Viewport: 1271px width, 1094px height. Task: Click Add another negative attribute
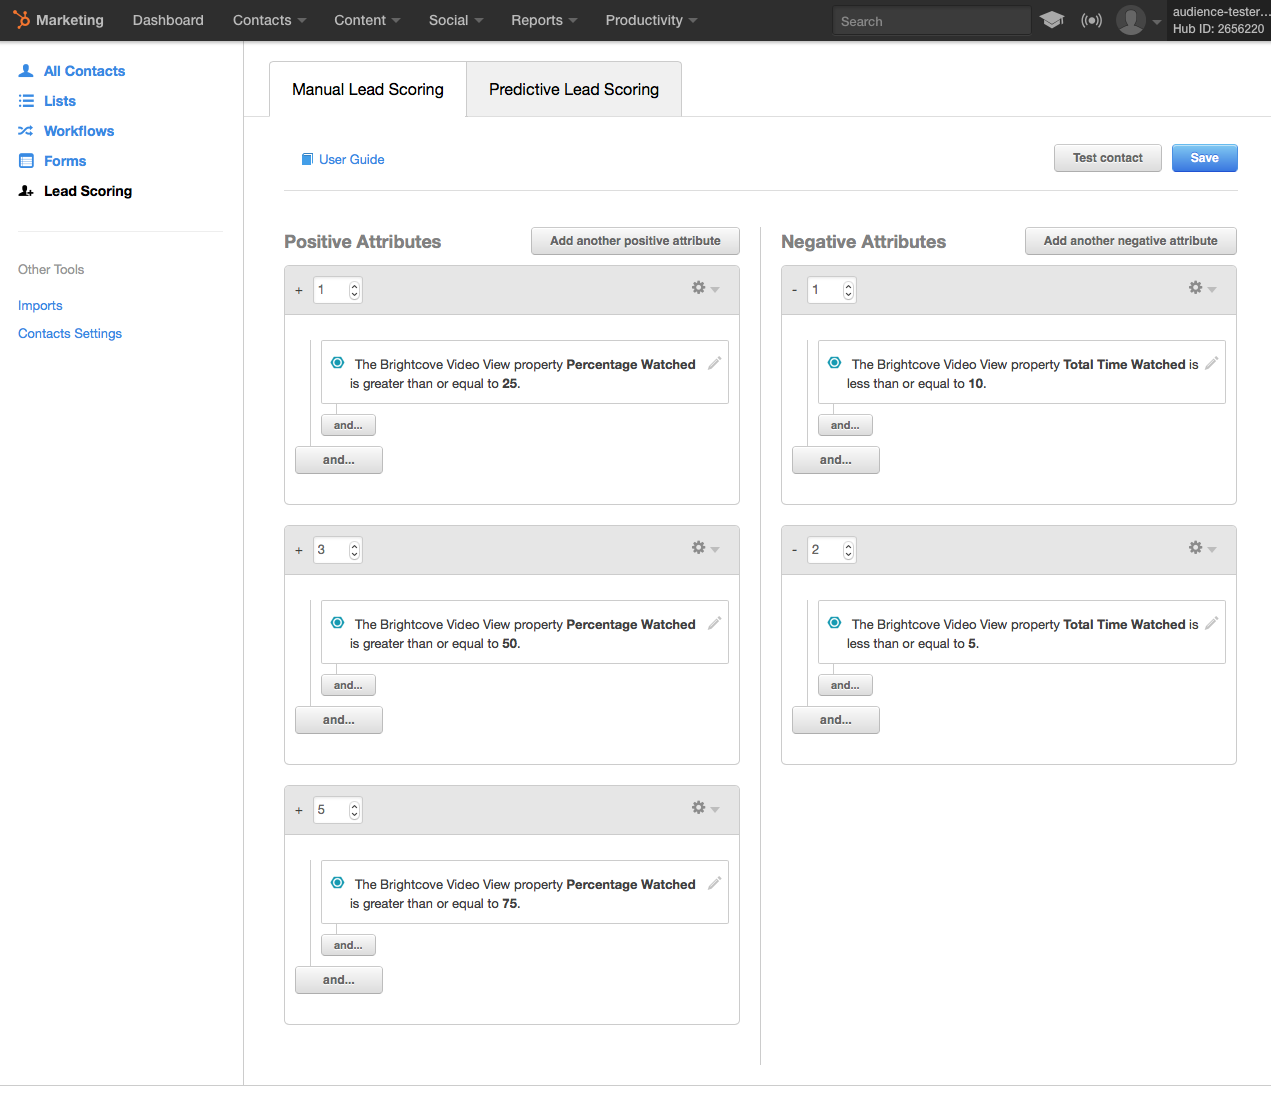click(1130, 241)
